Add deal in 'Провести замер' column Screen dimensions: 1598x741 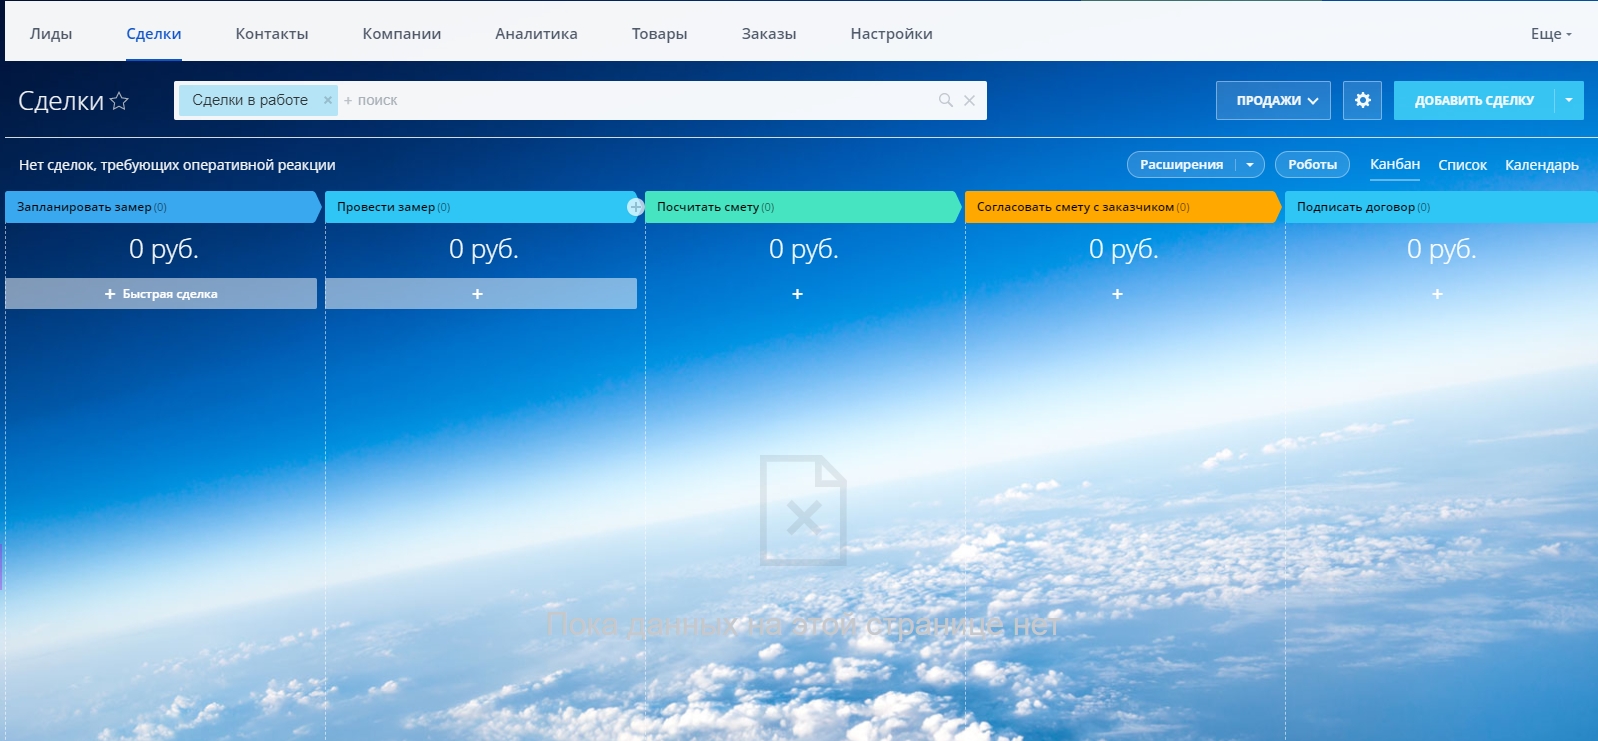(481, 294)
